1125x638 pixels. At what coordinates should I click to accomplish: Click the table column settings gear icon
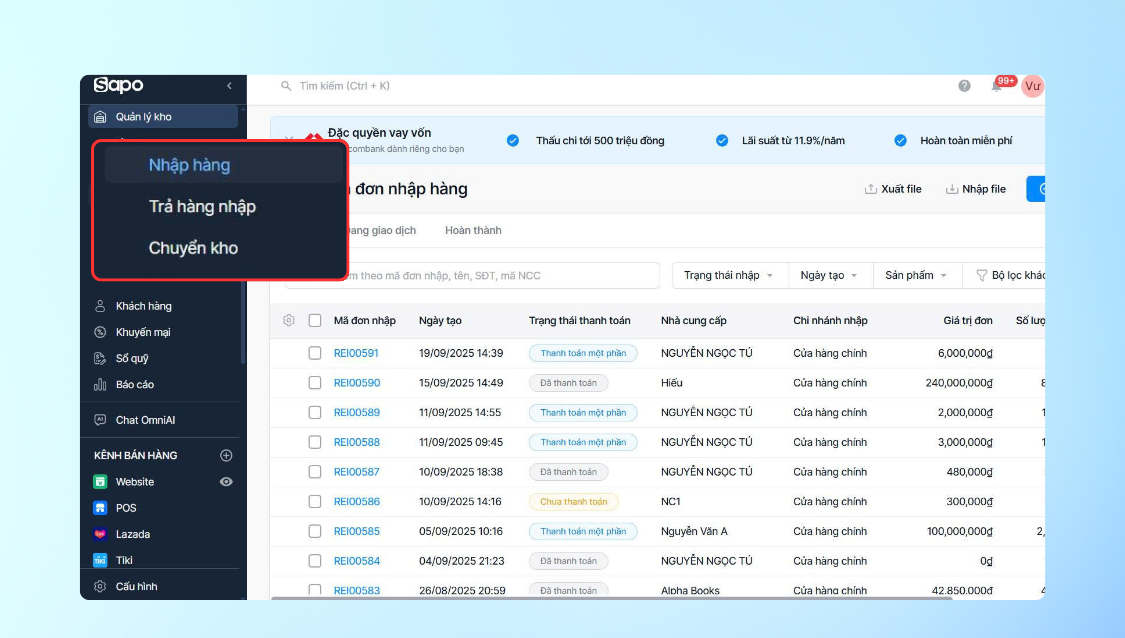289,321
